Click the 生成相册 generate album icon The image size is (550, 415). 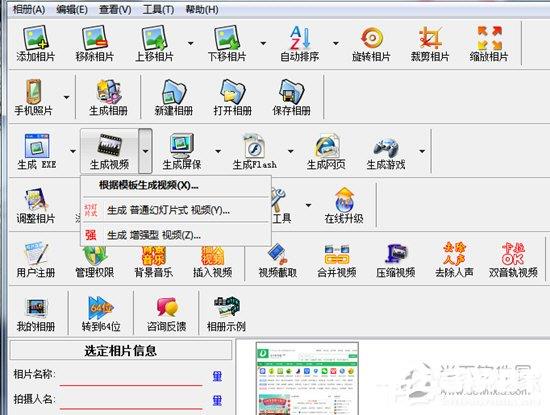pos(108,97)
